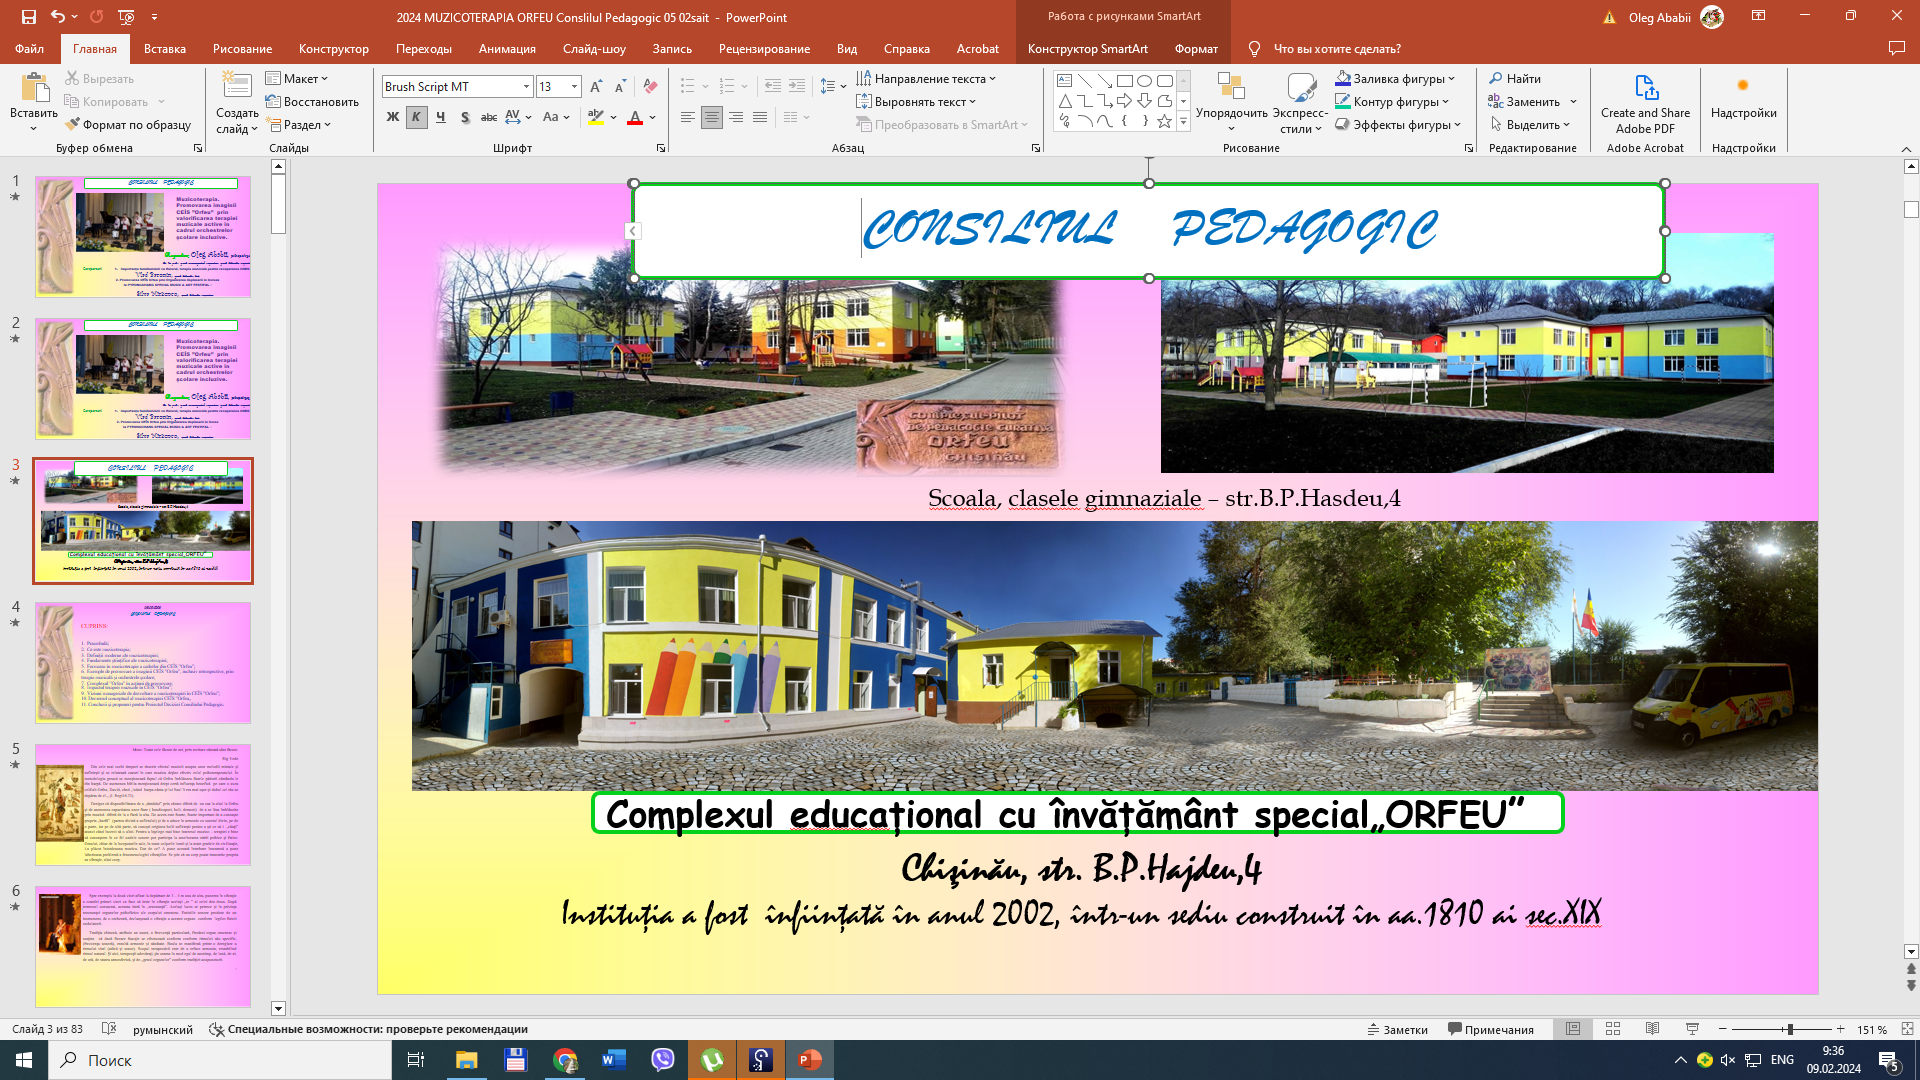Switch to reading view in status bar

(1653, 1029)
